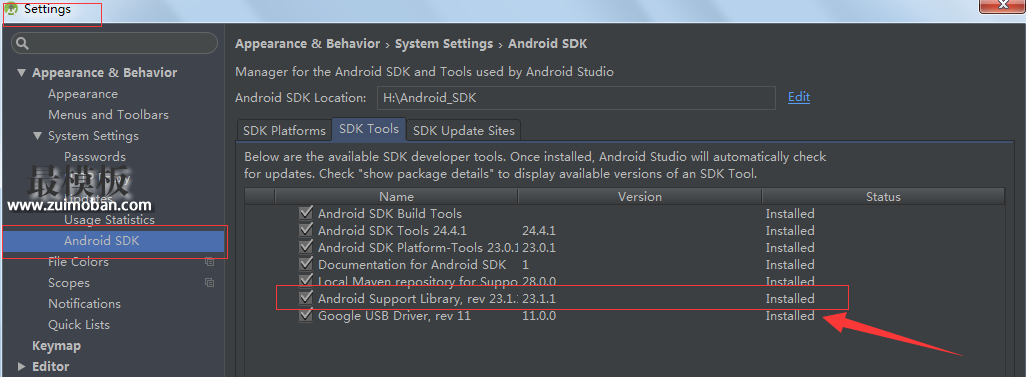The width and height of the screenshot is (1026, 377).
Task: Open Usage Statistics settings
Action: (109, 220)
